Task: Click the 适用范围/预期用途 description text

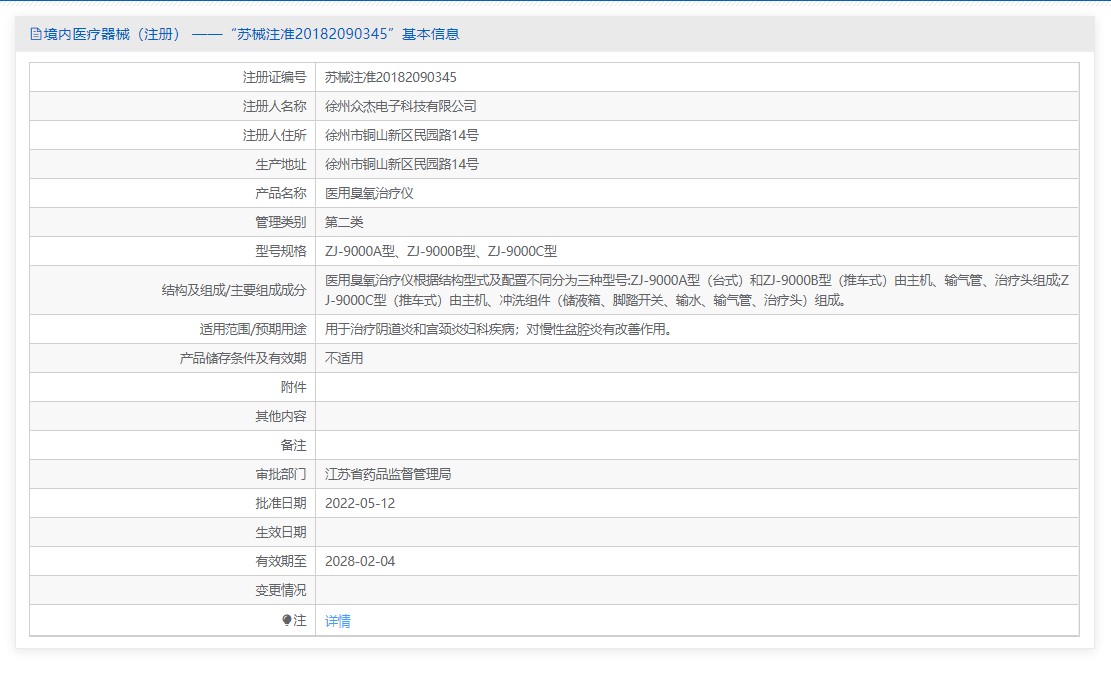Action: 498,329
